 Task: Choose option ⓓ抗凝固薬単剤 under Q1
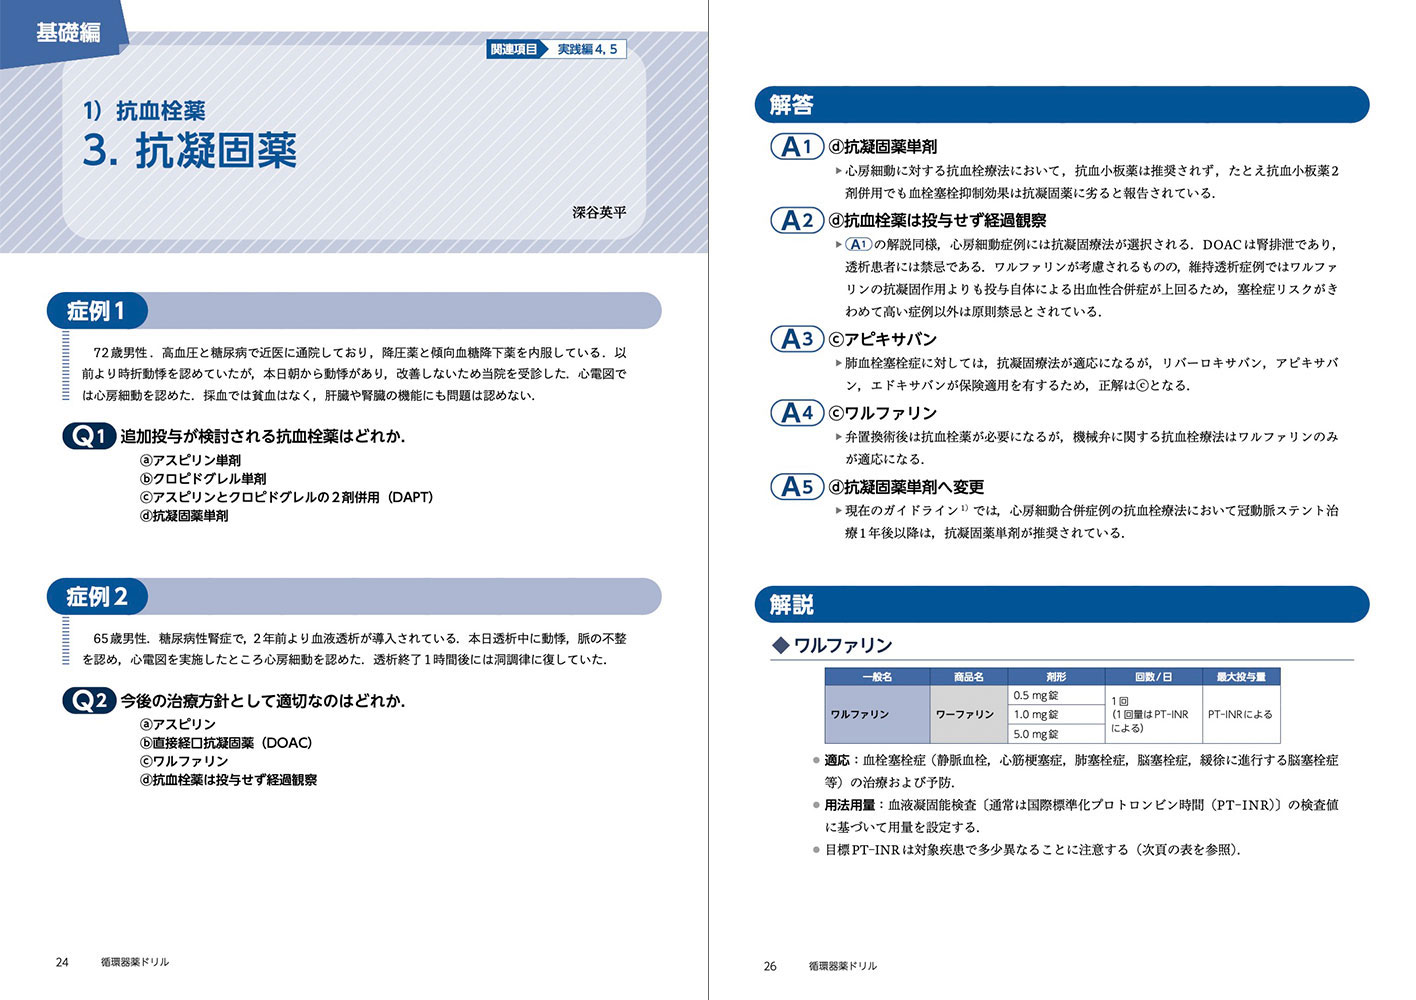pyautogui.click(x=184, y=516)
